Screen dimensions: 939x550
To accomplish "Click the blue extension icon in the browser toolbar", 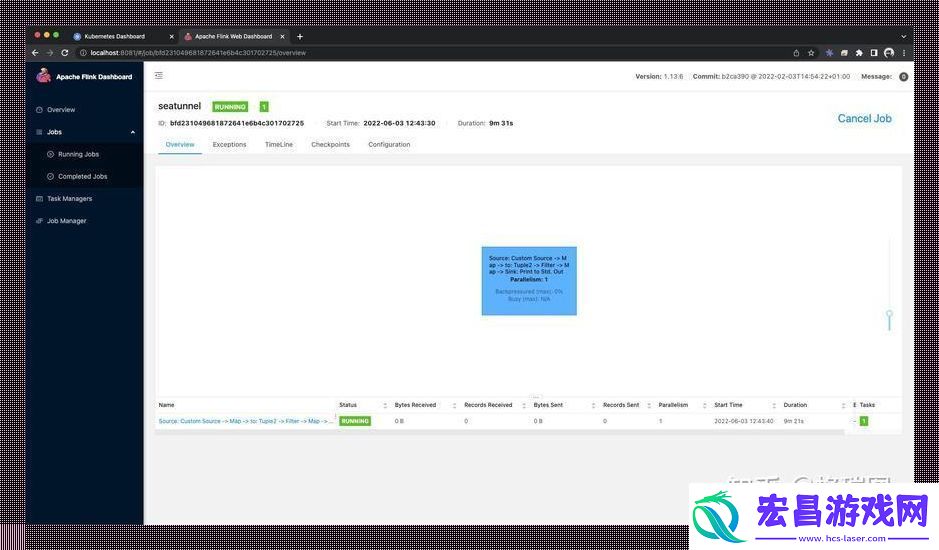I will click(829, 53).
